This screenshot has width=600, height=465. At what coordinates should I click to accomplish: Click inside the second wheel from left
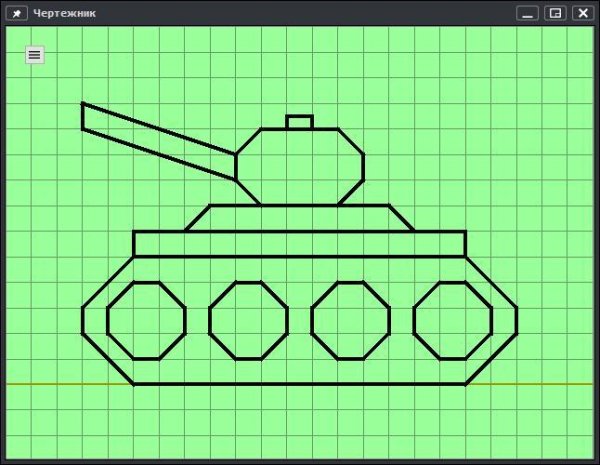248,320
